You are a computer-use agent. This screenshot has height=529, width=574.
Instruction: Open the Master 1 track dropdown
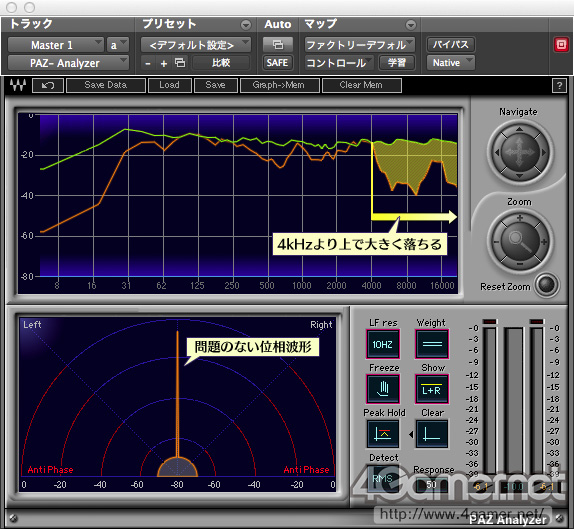point(56,45)
